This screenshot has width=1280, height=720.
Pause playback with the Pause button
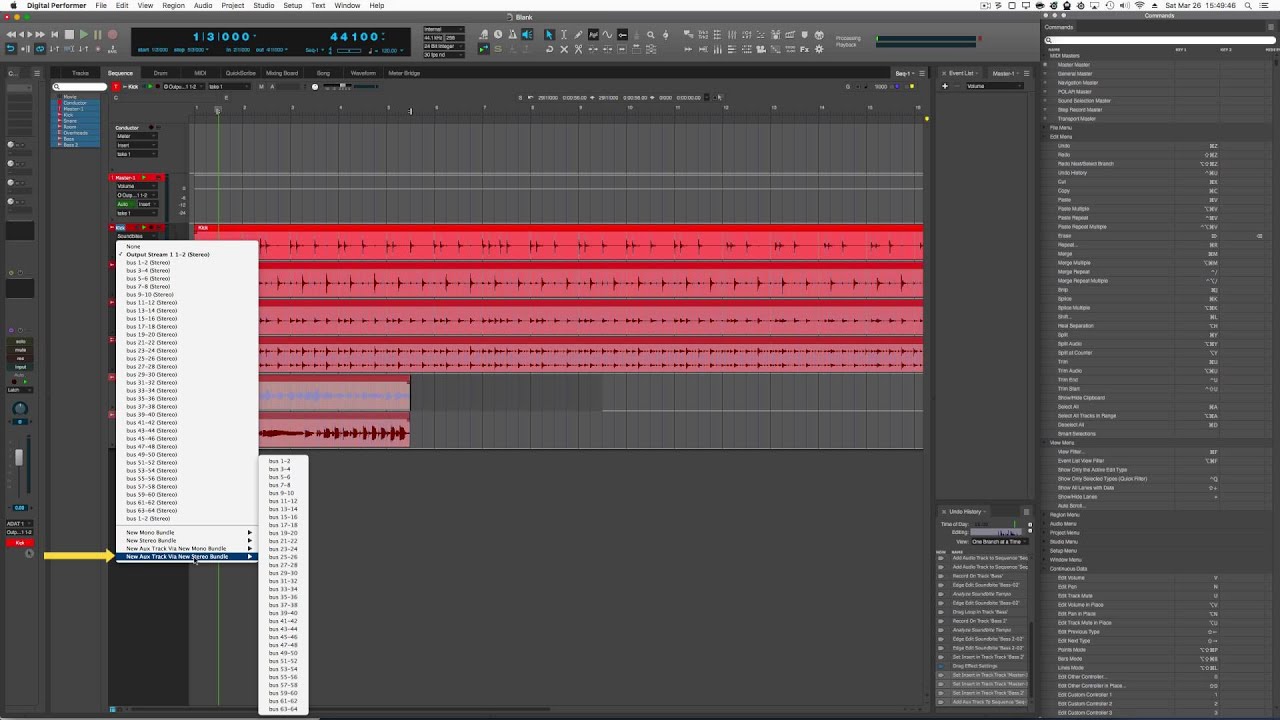click(x=97, y=34)
